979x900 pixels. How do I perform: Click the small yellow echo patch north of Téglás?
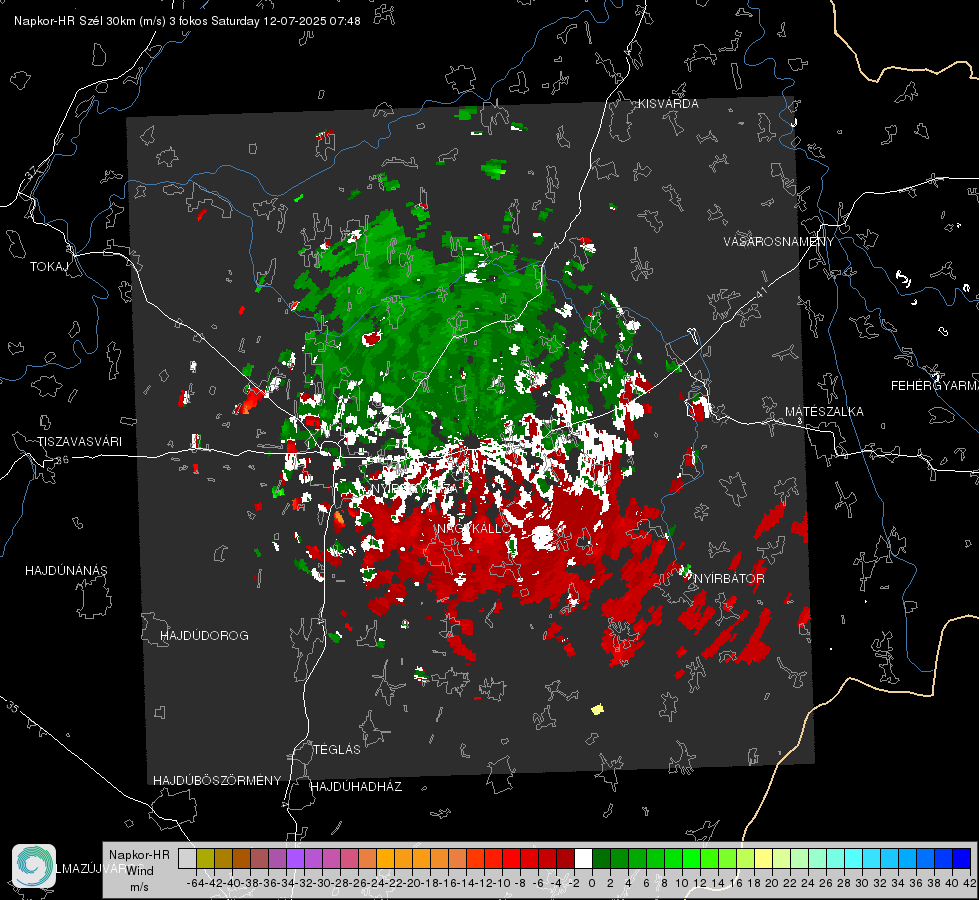coord(598,709)
